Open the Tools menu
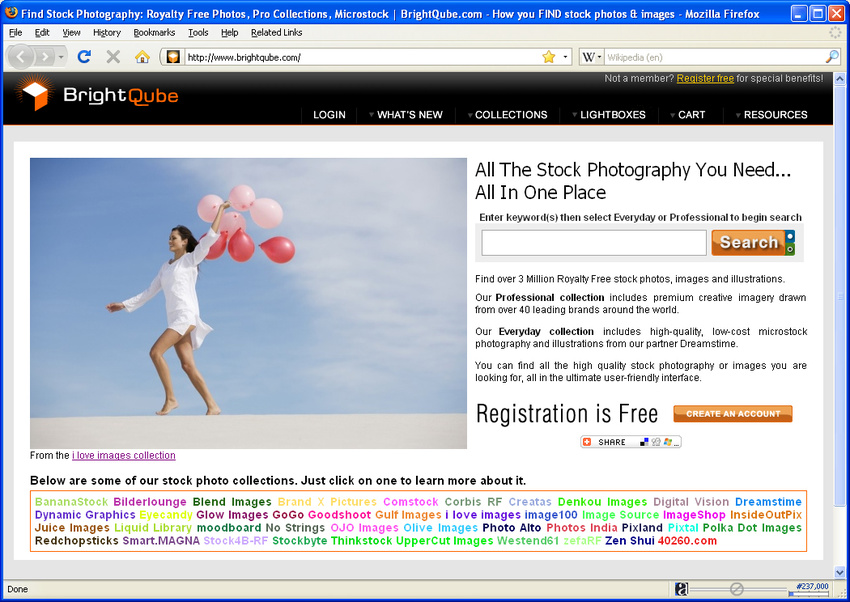Image resolution: width=850 pixels, height=602 pixels. pyautogui.click(x=198, y=33)
